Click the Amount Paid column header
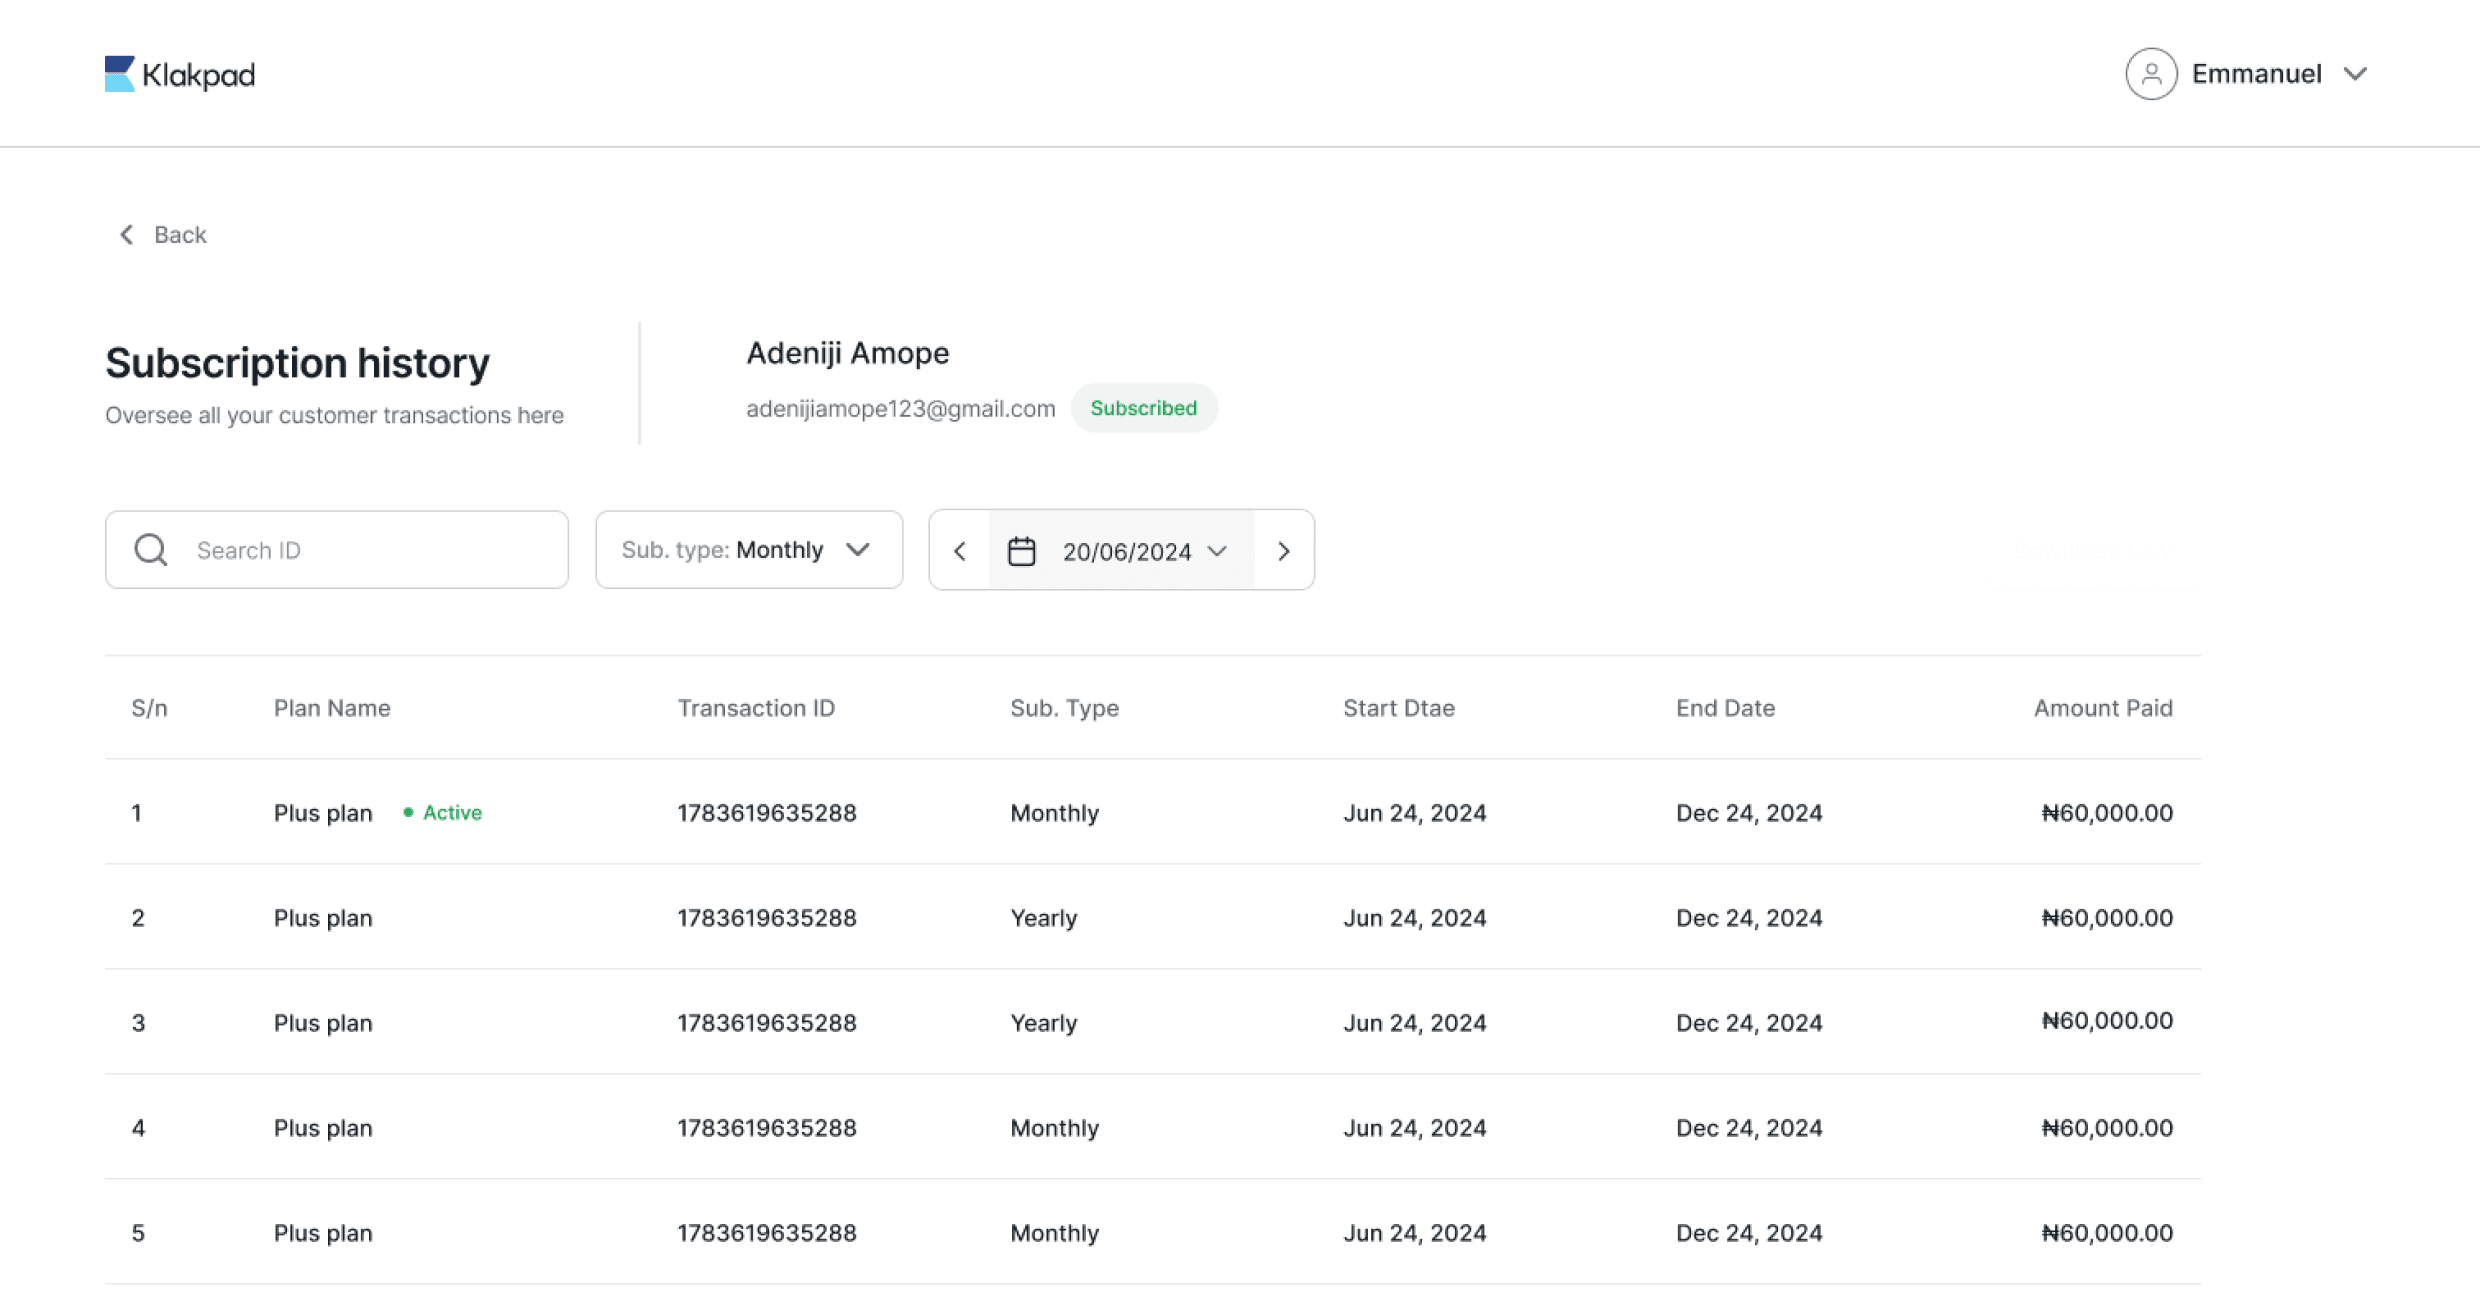2480x1316 pixels. click(x=2102, y=708)
